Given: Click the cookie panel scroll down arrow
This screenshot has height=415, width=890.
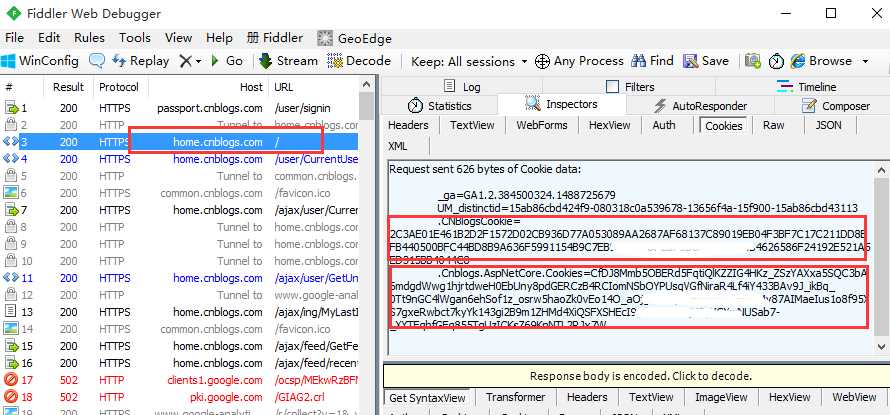Looking at the screenshot, I should [881, 346].
